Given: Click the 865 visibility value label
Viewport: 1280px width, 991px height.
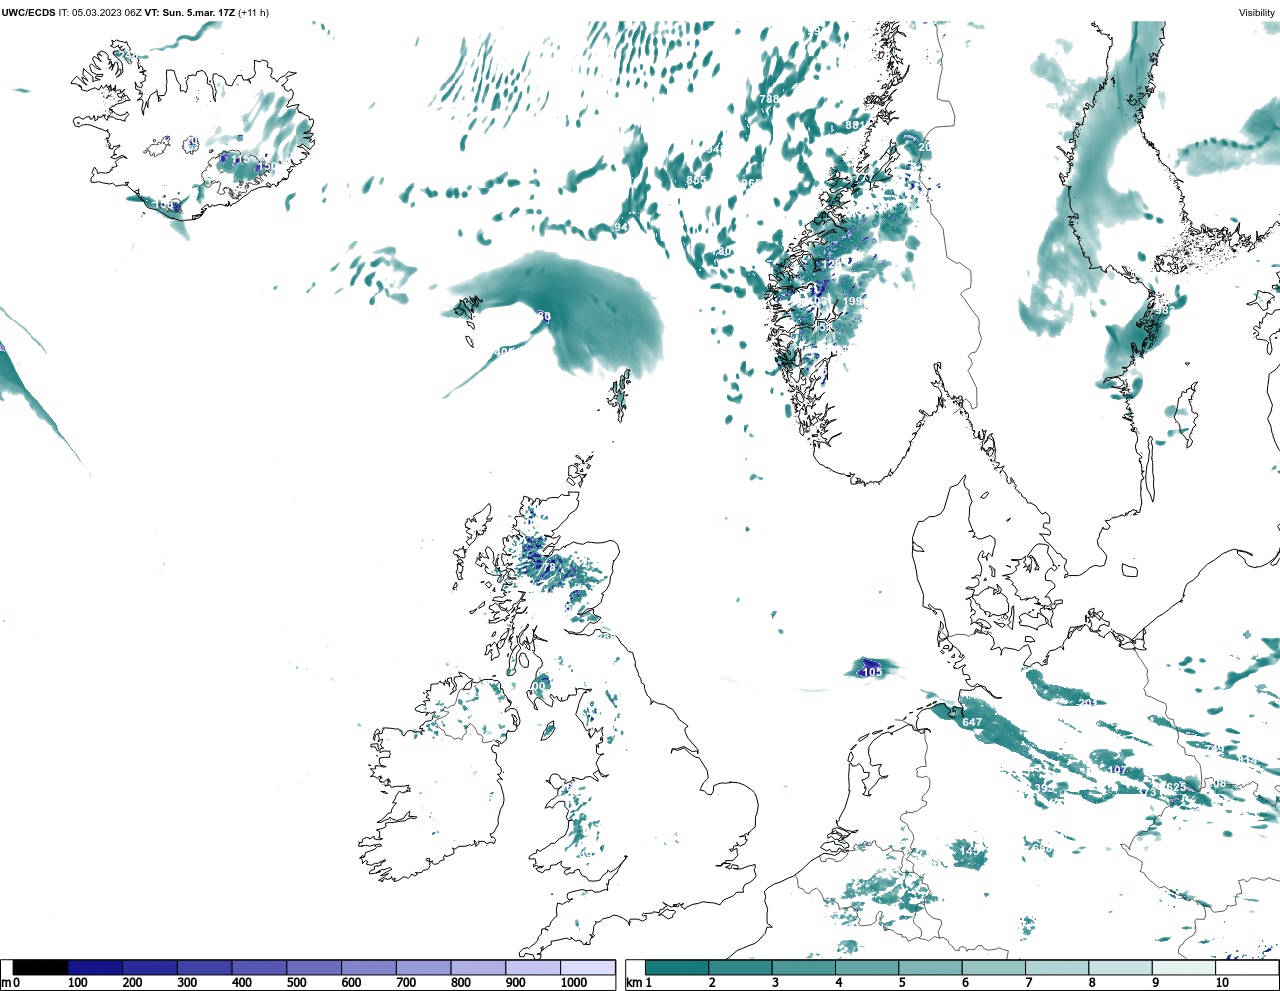Looking at the screenshot, I should pos(696,181).
